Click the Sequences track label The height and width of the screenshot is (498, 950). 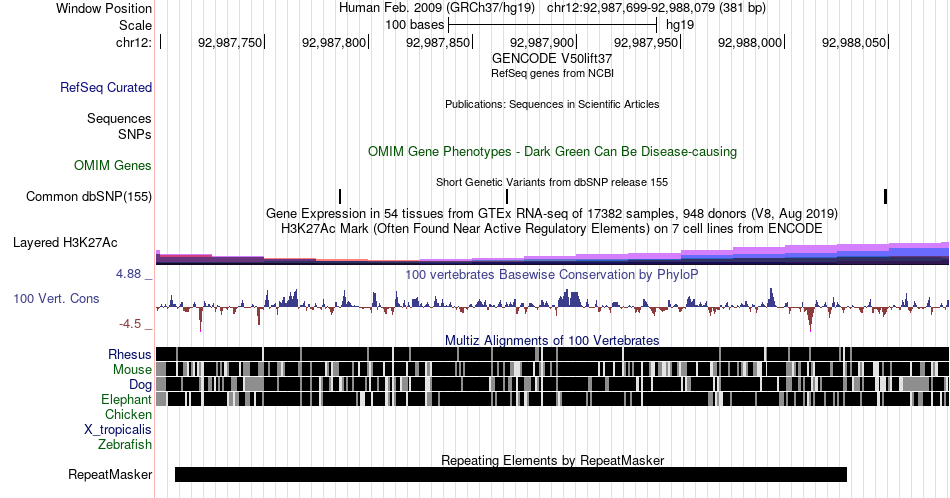119,118
